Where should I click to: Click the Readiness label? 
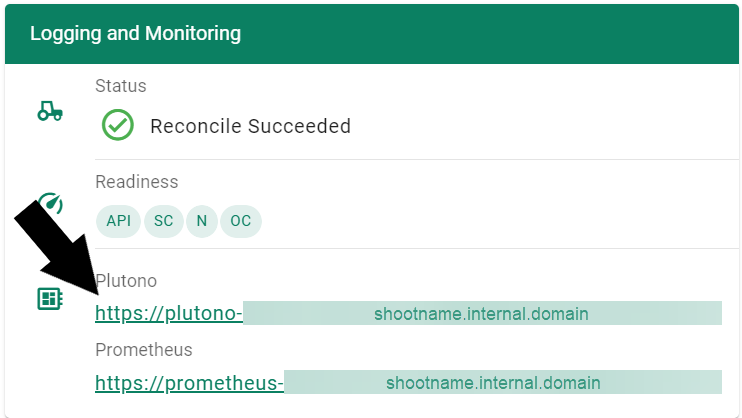(136, 182)
